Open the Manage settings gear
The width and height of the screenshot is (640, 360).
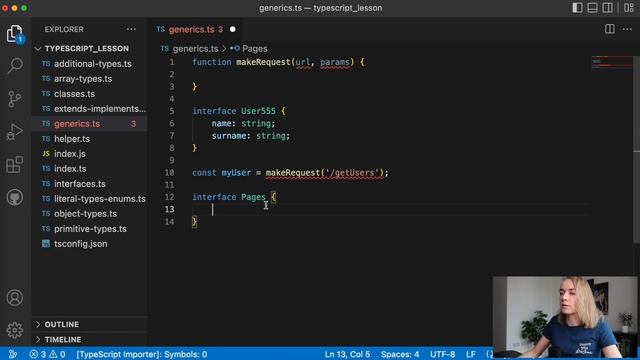click(x=15, y=330)
